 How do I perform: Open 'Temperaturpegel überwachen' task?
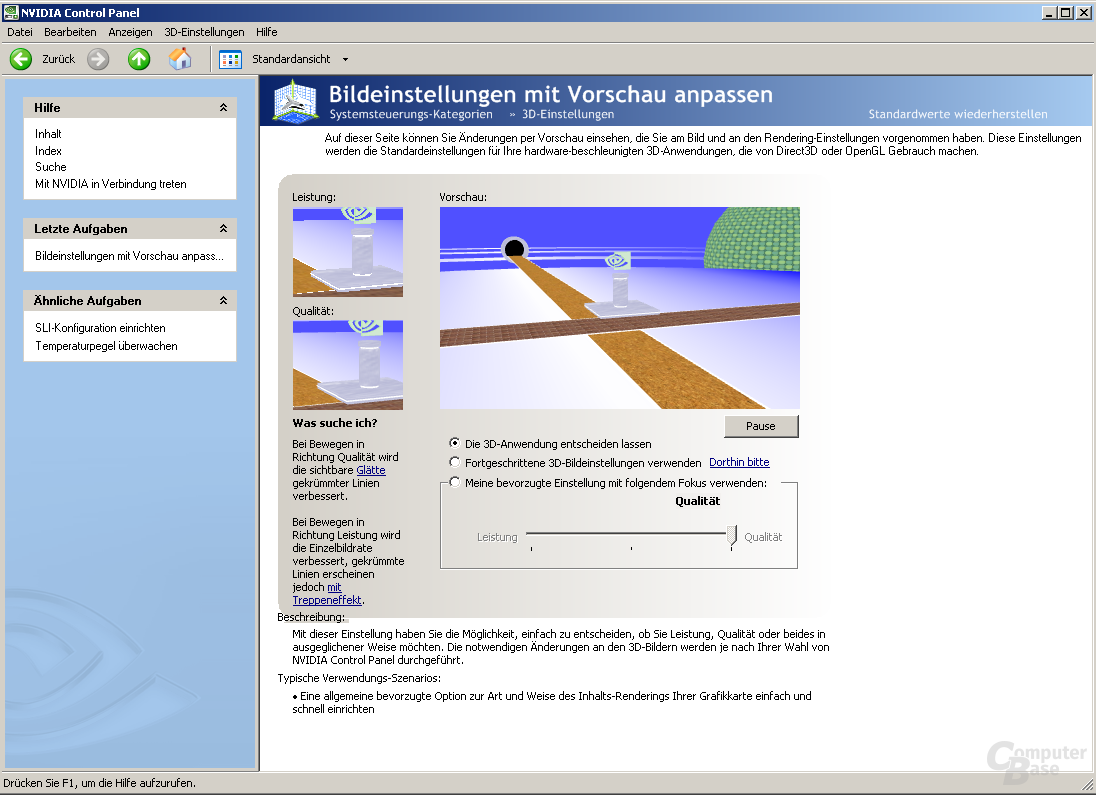(x=106, y=346)
